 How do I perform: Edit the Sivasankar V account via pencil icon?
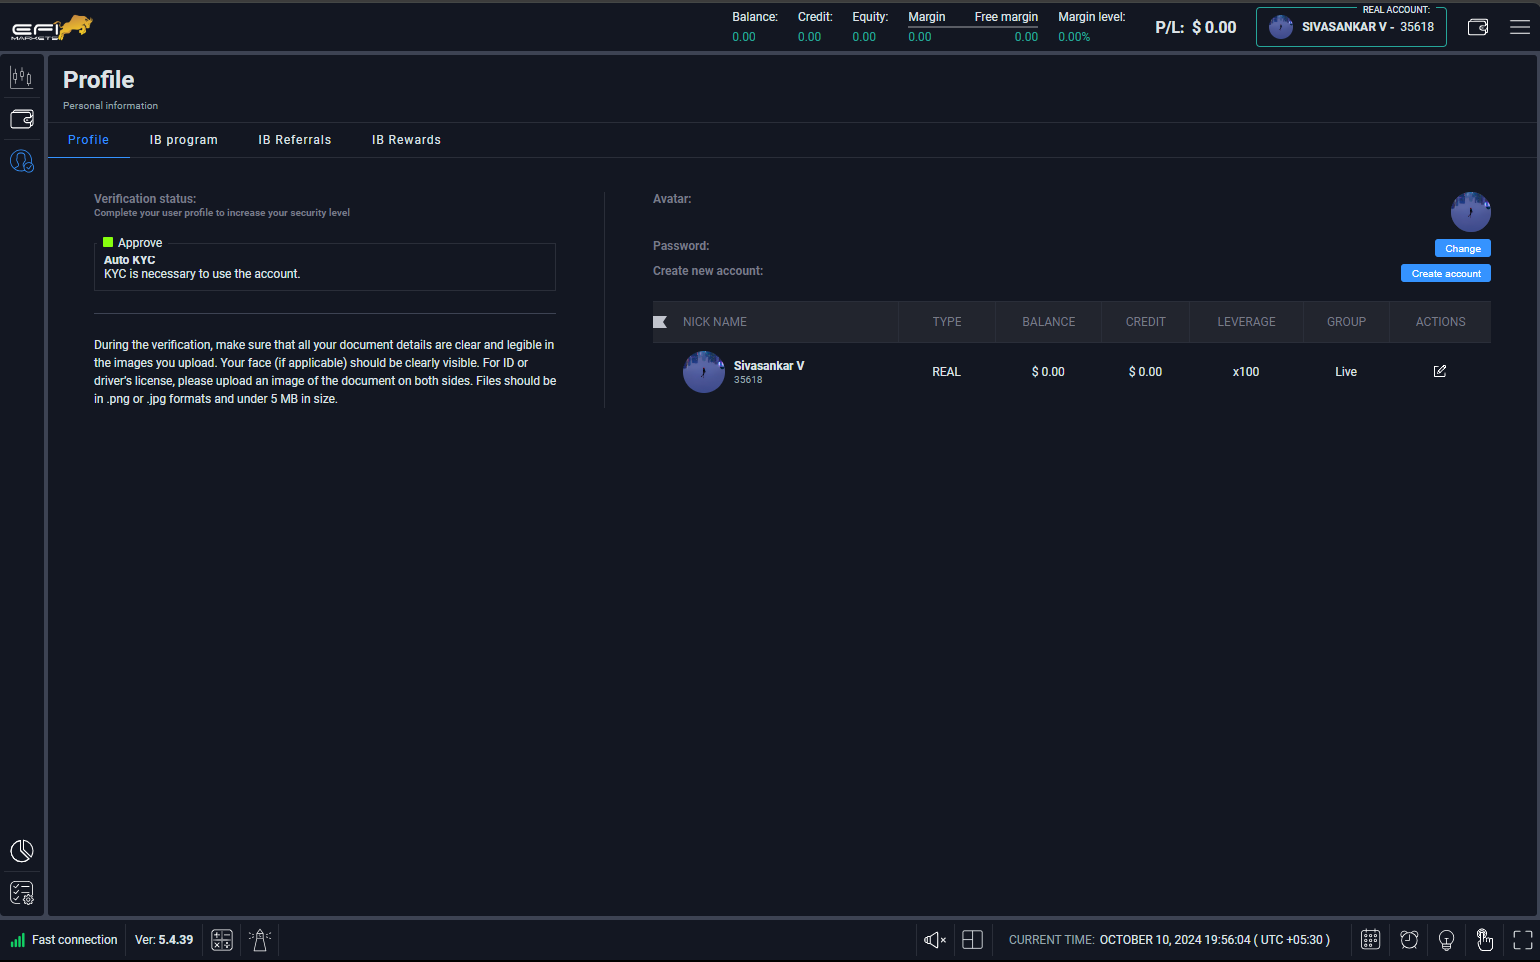pos(1440,372)
